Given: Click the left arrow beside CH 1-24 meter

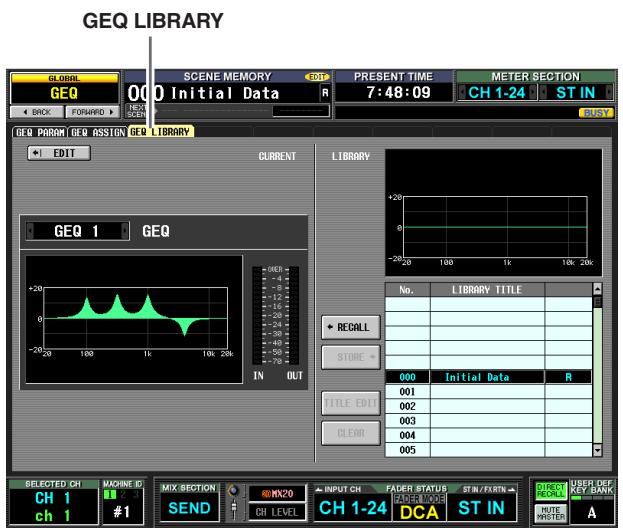Looking at the screenshot, I should 461,93.
